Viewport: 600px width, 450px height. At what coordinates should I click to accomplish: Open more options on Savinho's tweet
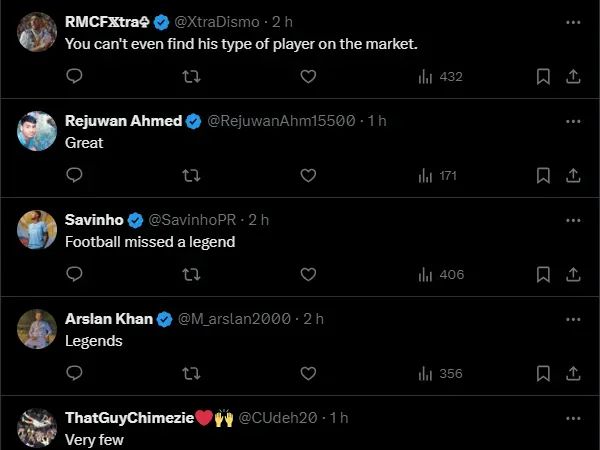[572, 220]
